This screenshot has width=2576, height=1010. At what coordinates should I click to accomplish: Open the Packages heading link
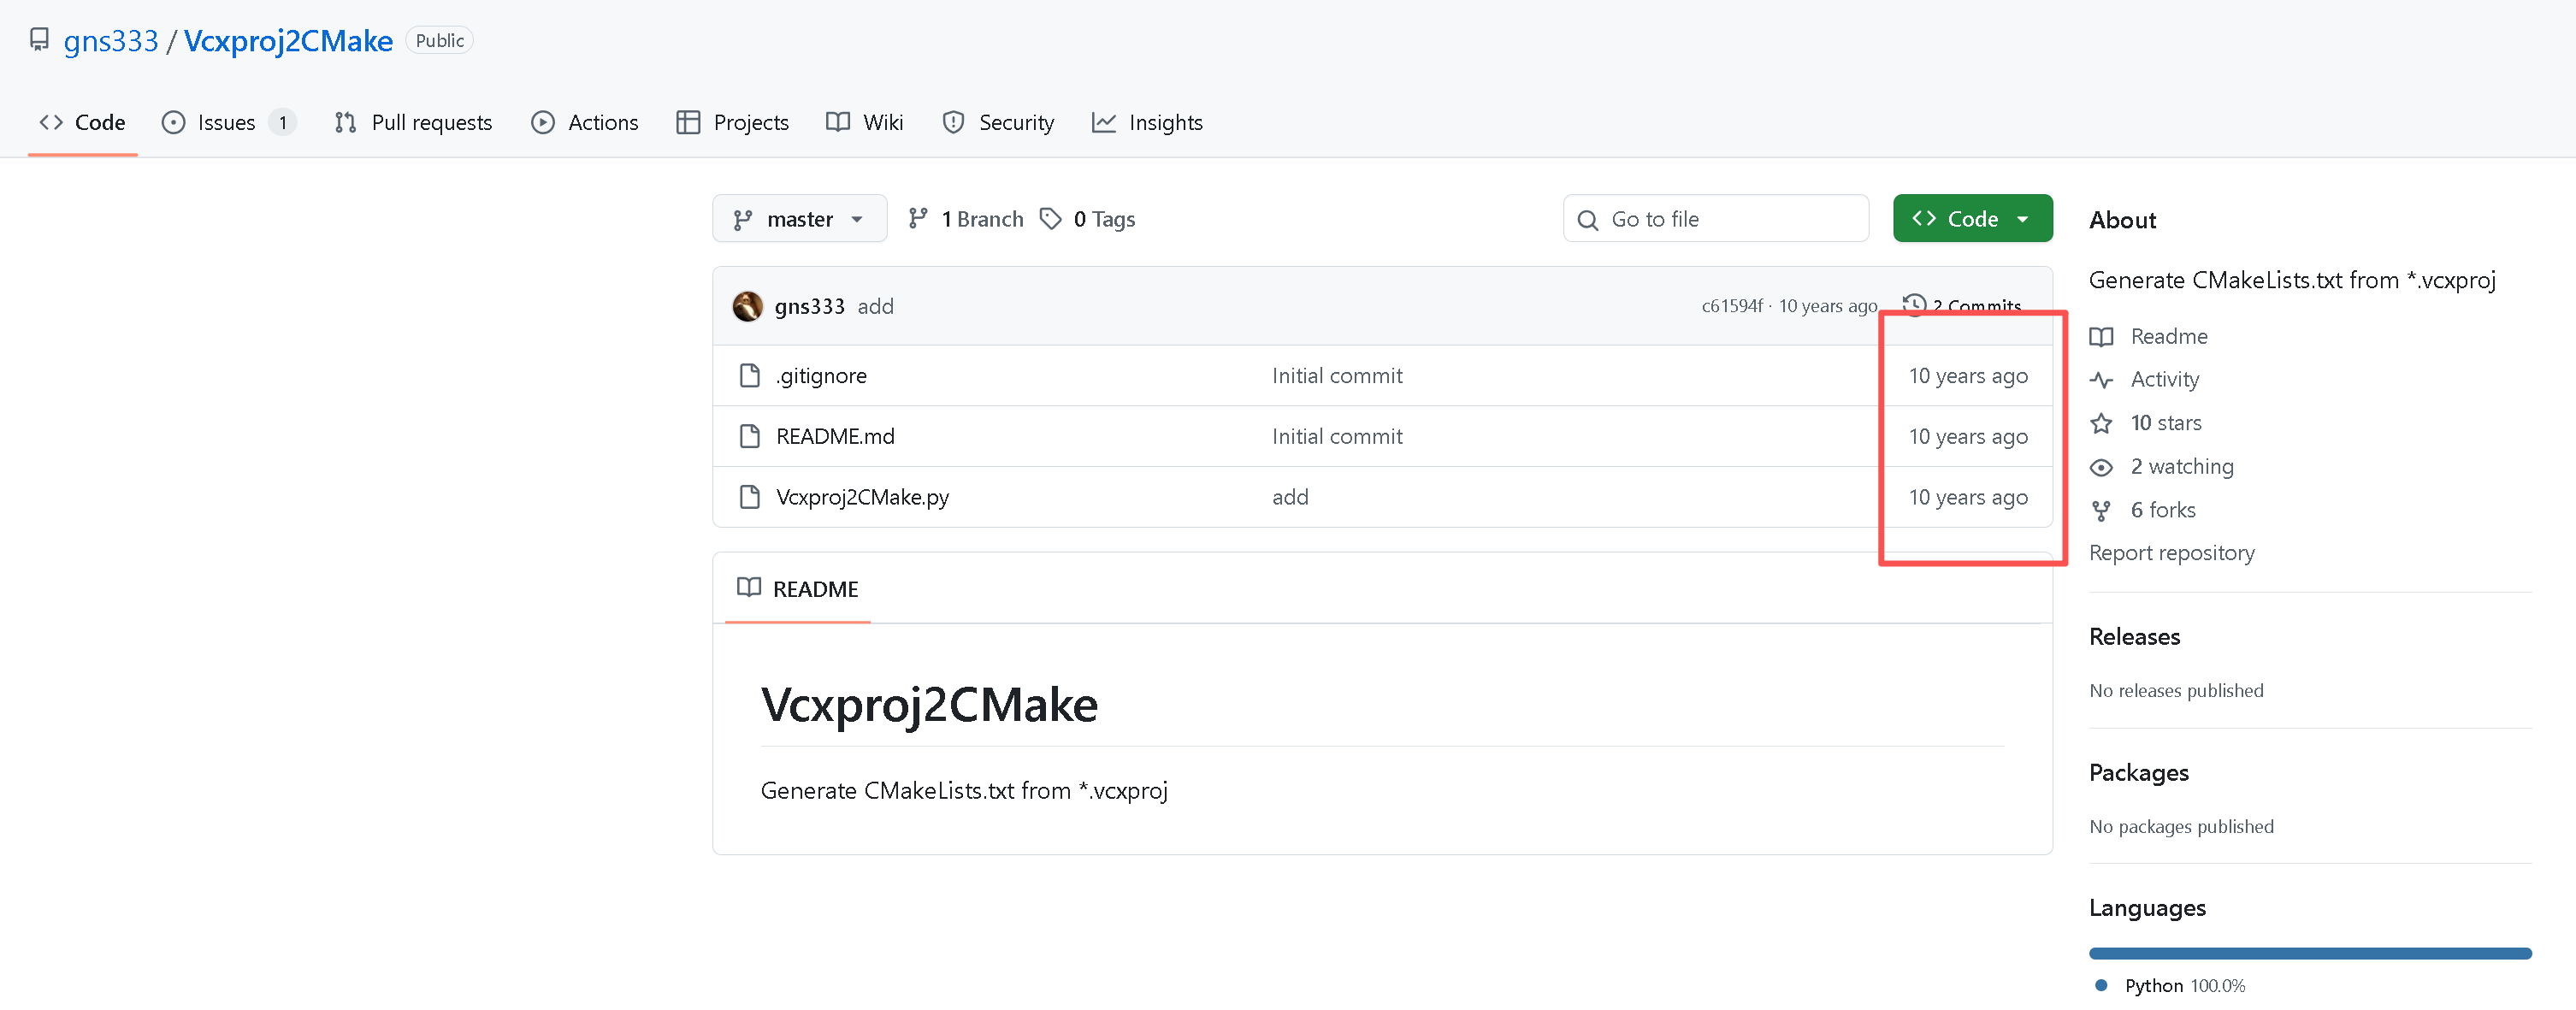click(2139, 772)
